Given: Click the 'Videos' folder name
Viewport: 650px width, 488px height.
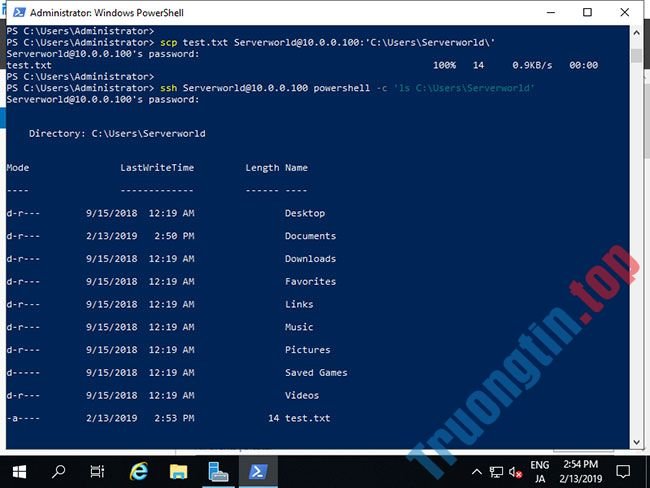Looking at the screenshot, I should click(x=302, y=396).
